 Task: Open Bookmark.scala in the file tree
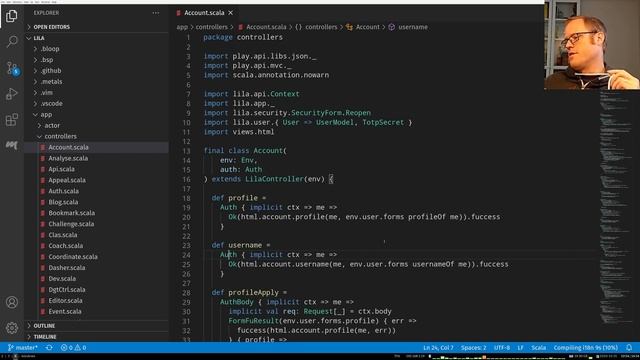click(96, 213)
